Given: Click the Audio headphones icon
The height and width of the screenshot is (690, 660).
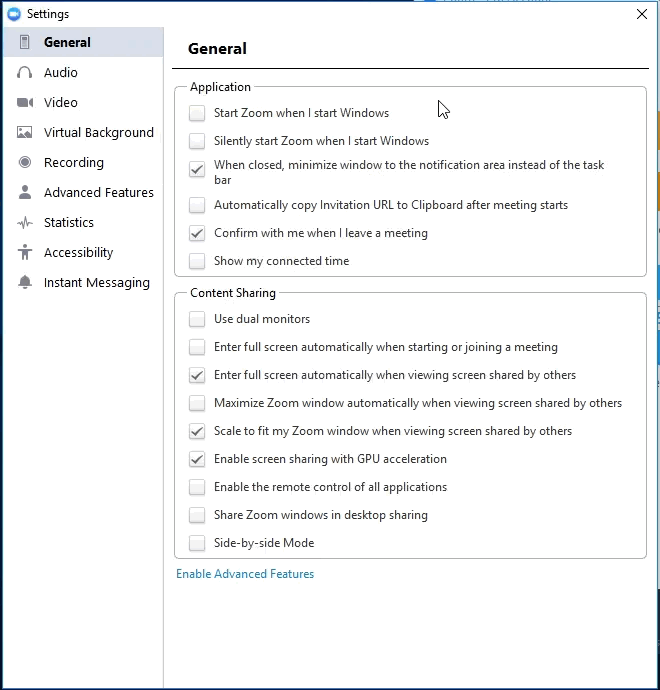Looking at the screenshot, I should (x=25, y=72).
